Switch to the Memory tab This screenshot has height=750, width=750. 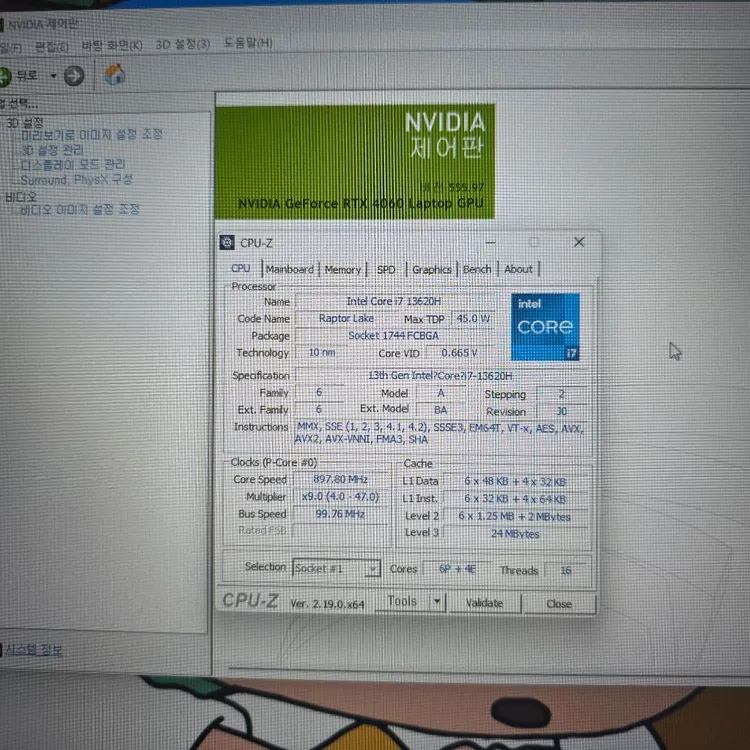click(342, 270)
